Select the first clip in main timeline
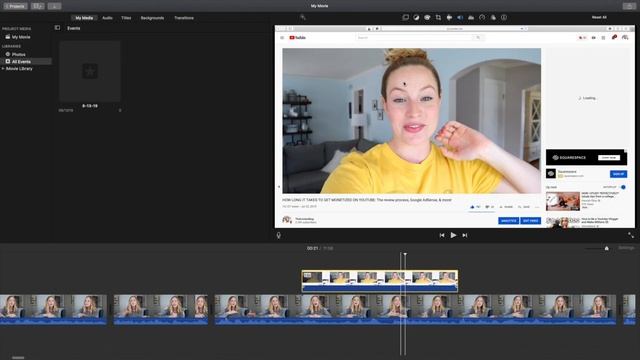640x360 pixels. (53, 310)
